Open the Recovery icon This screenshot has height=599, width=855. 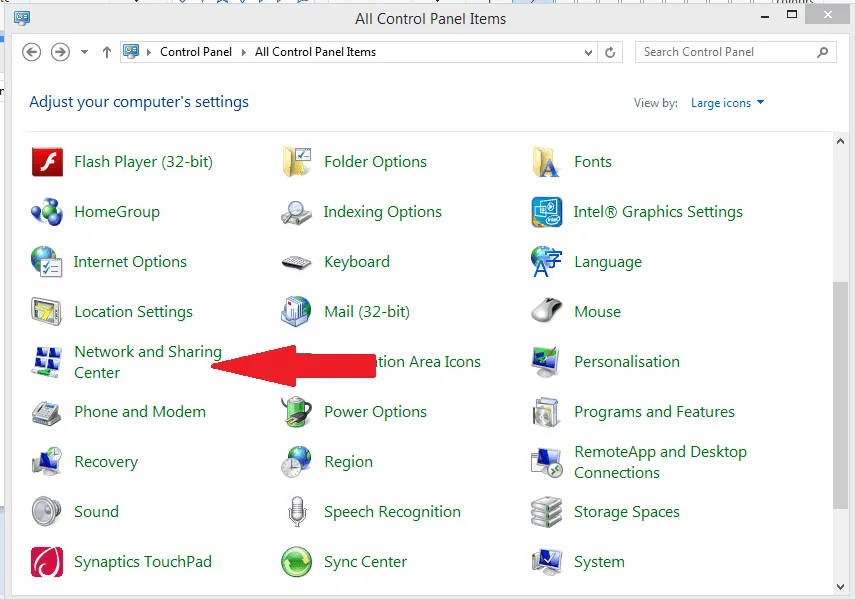coord(47,462)
